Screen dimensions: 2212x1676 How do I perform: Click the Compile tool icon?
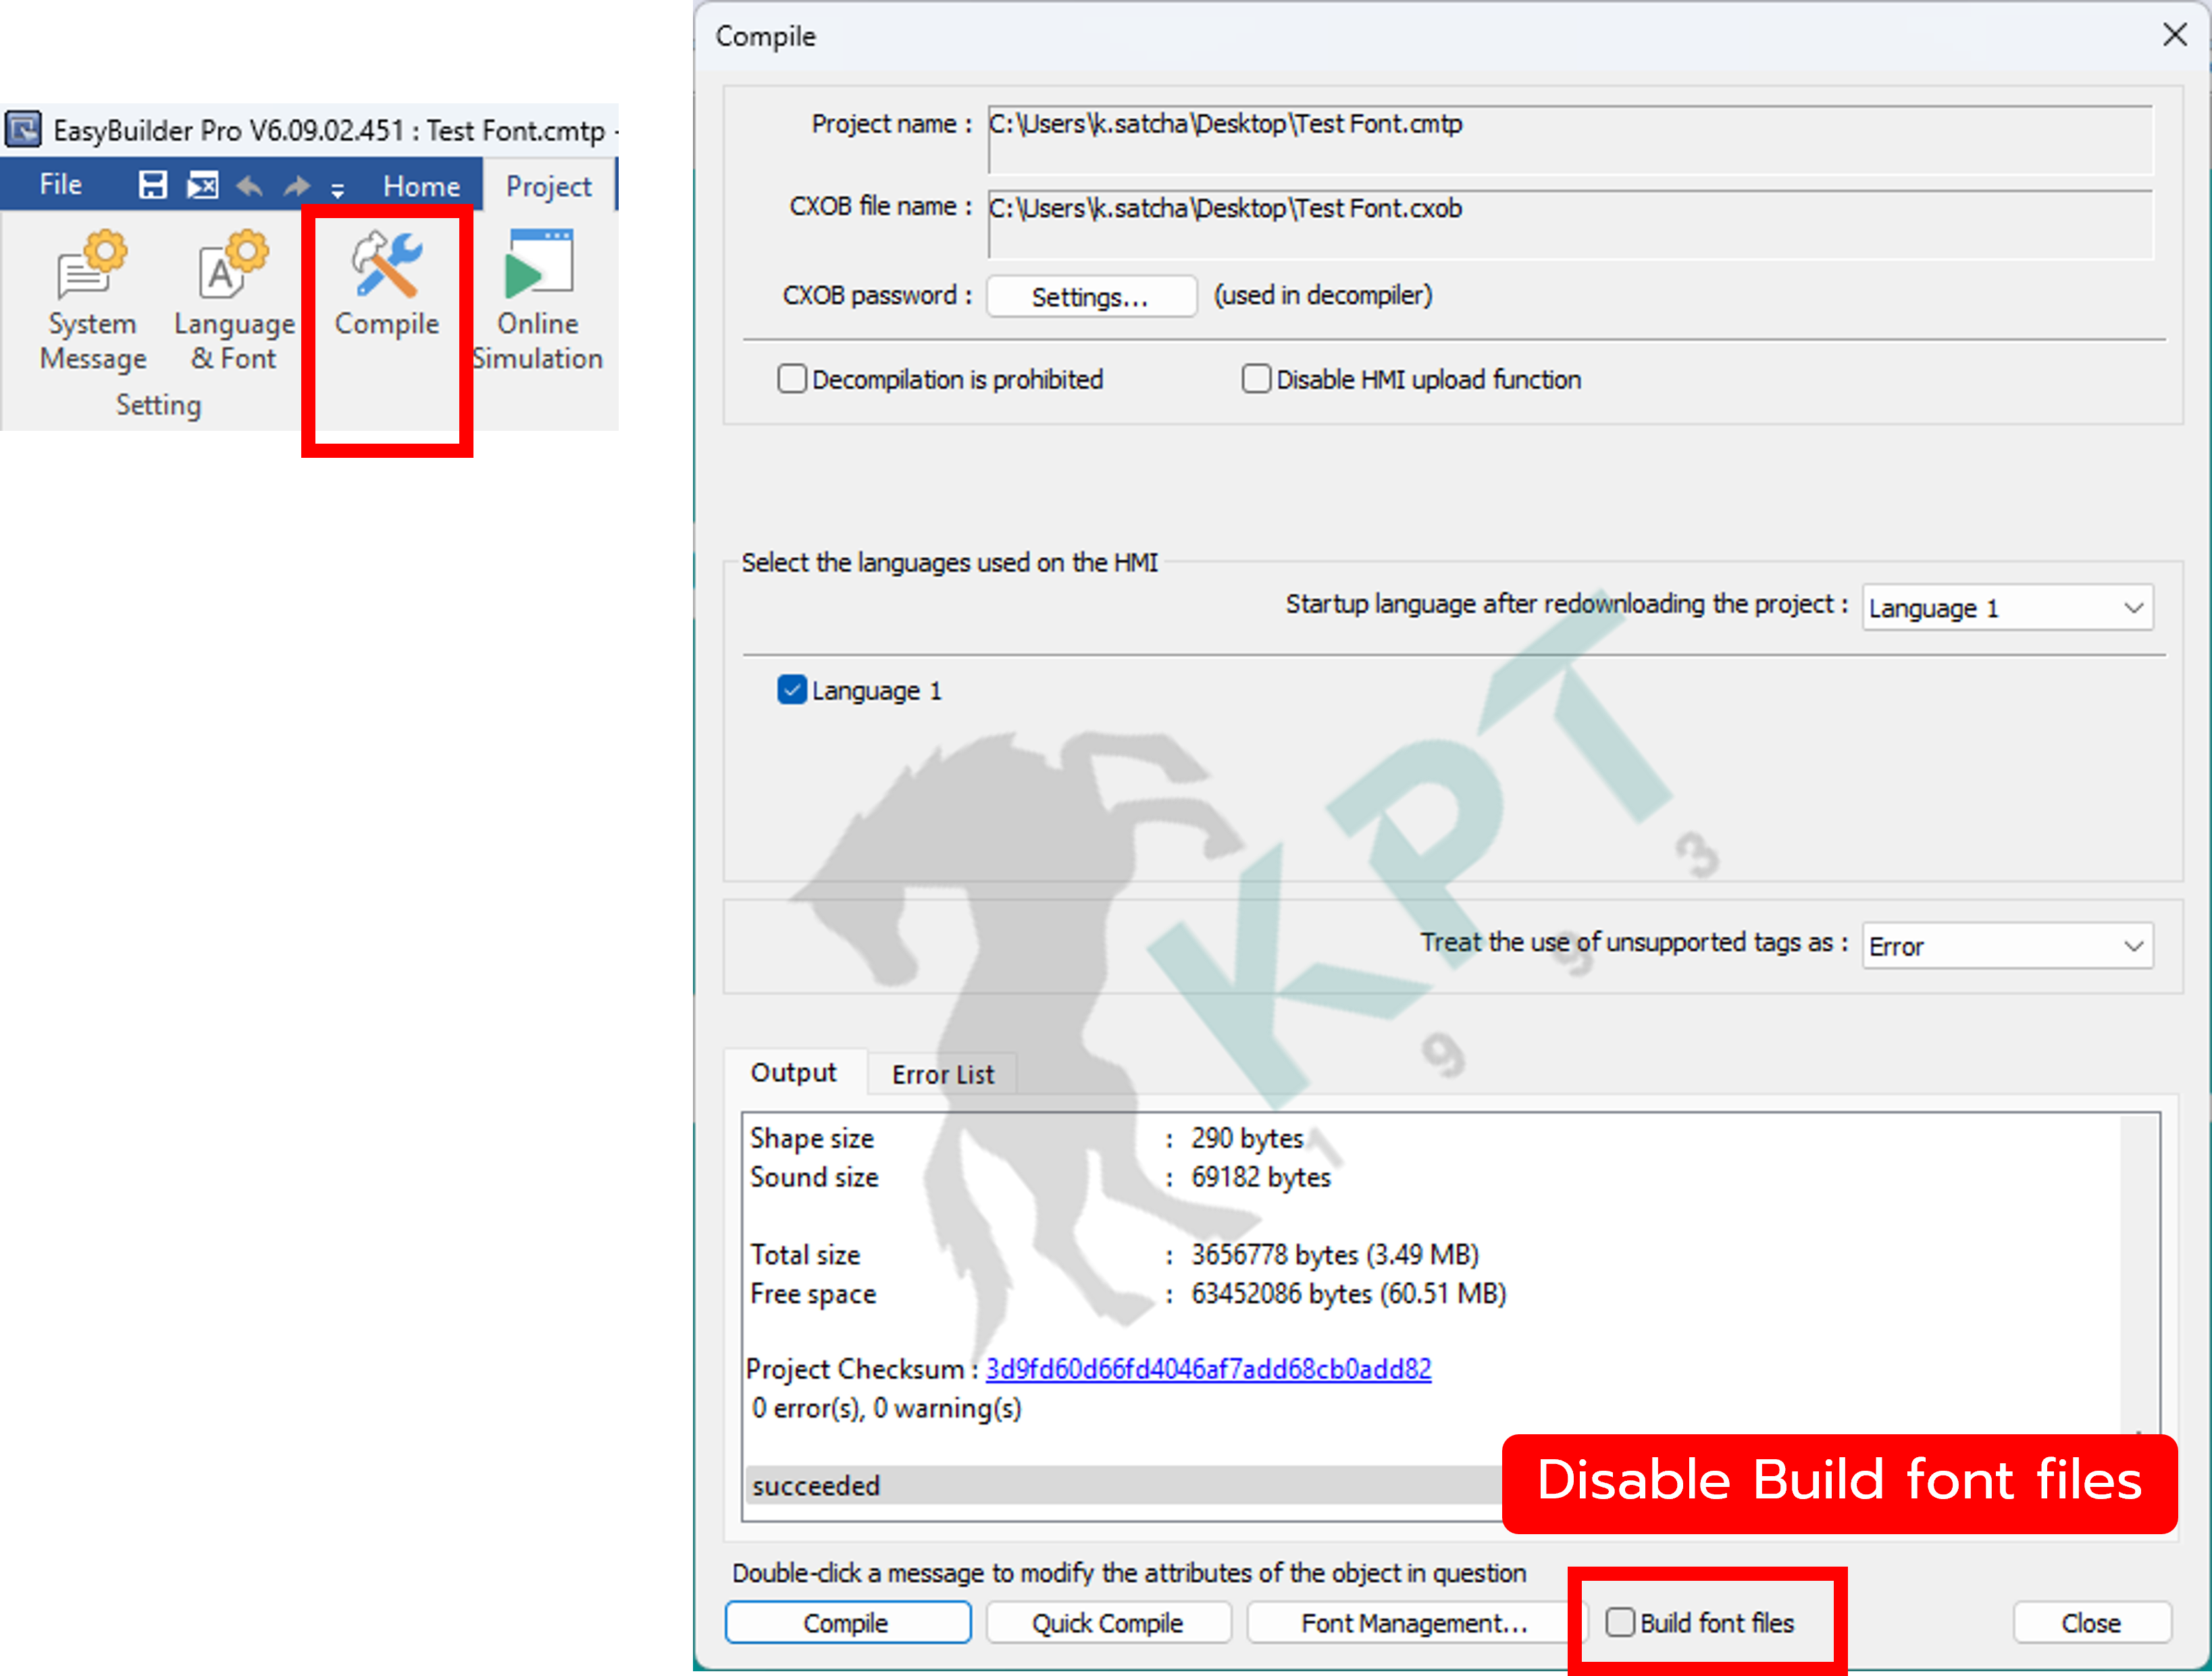[386, 285]
